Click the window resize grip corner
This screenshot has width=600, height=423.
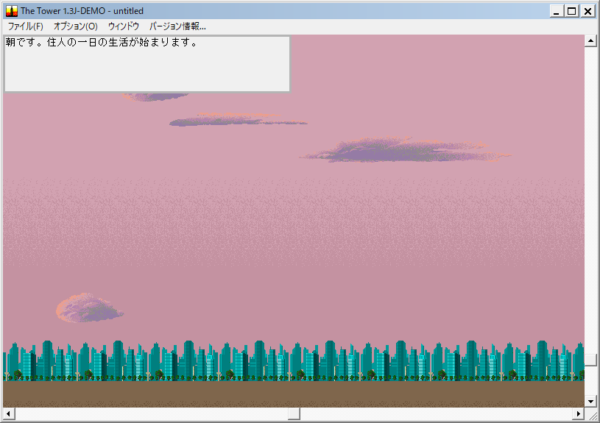tap(591, 414)
